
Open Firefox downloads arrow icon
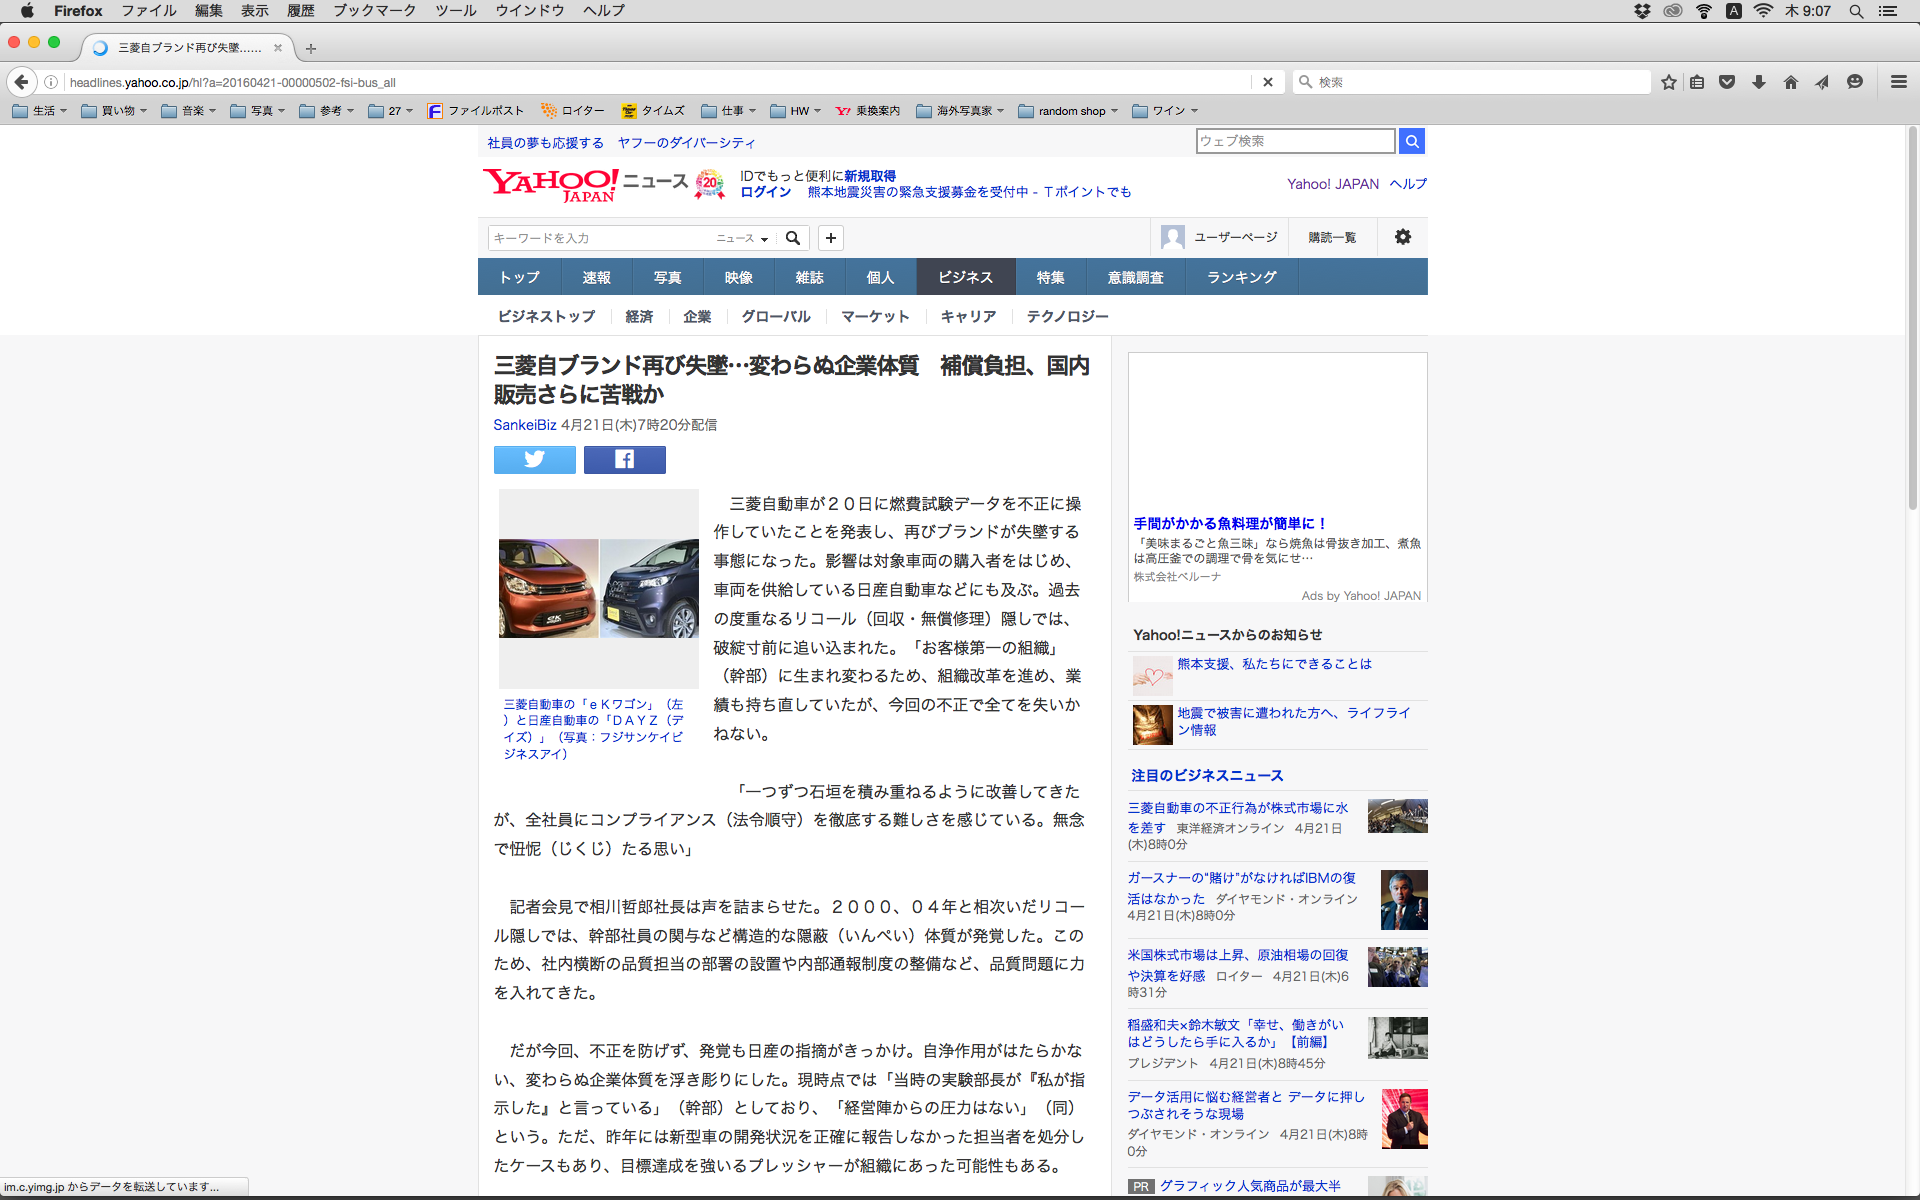[x=1759, y=82]
